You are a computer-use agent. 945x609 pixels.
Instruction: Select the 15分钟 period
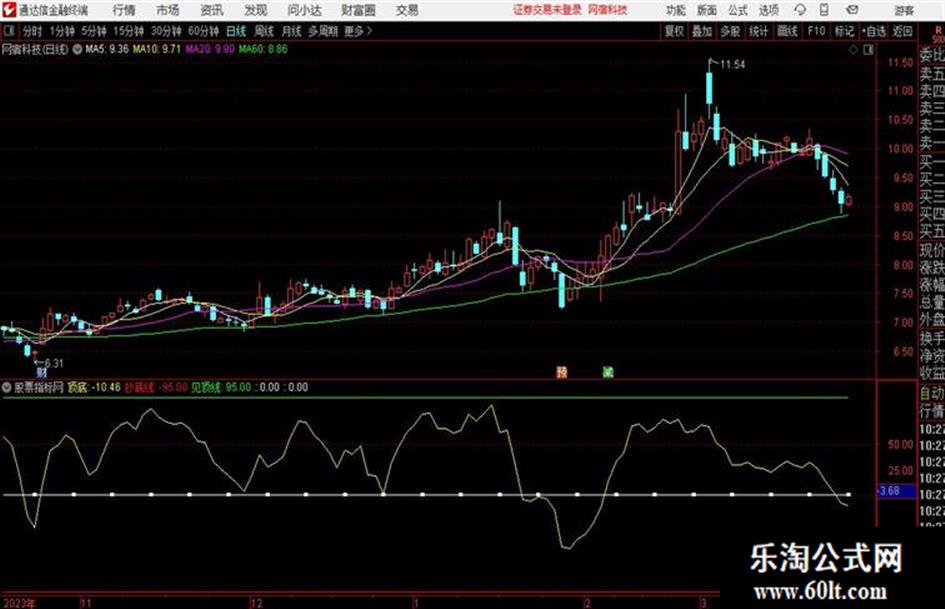pyautogui.click(x=128, y=31)
